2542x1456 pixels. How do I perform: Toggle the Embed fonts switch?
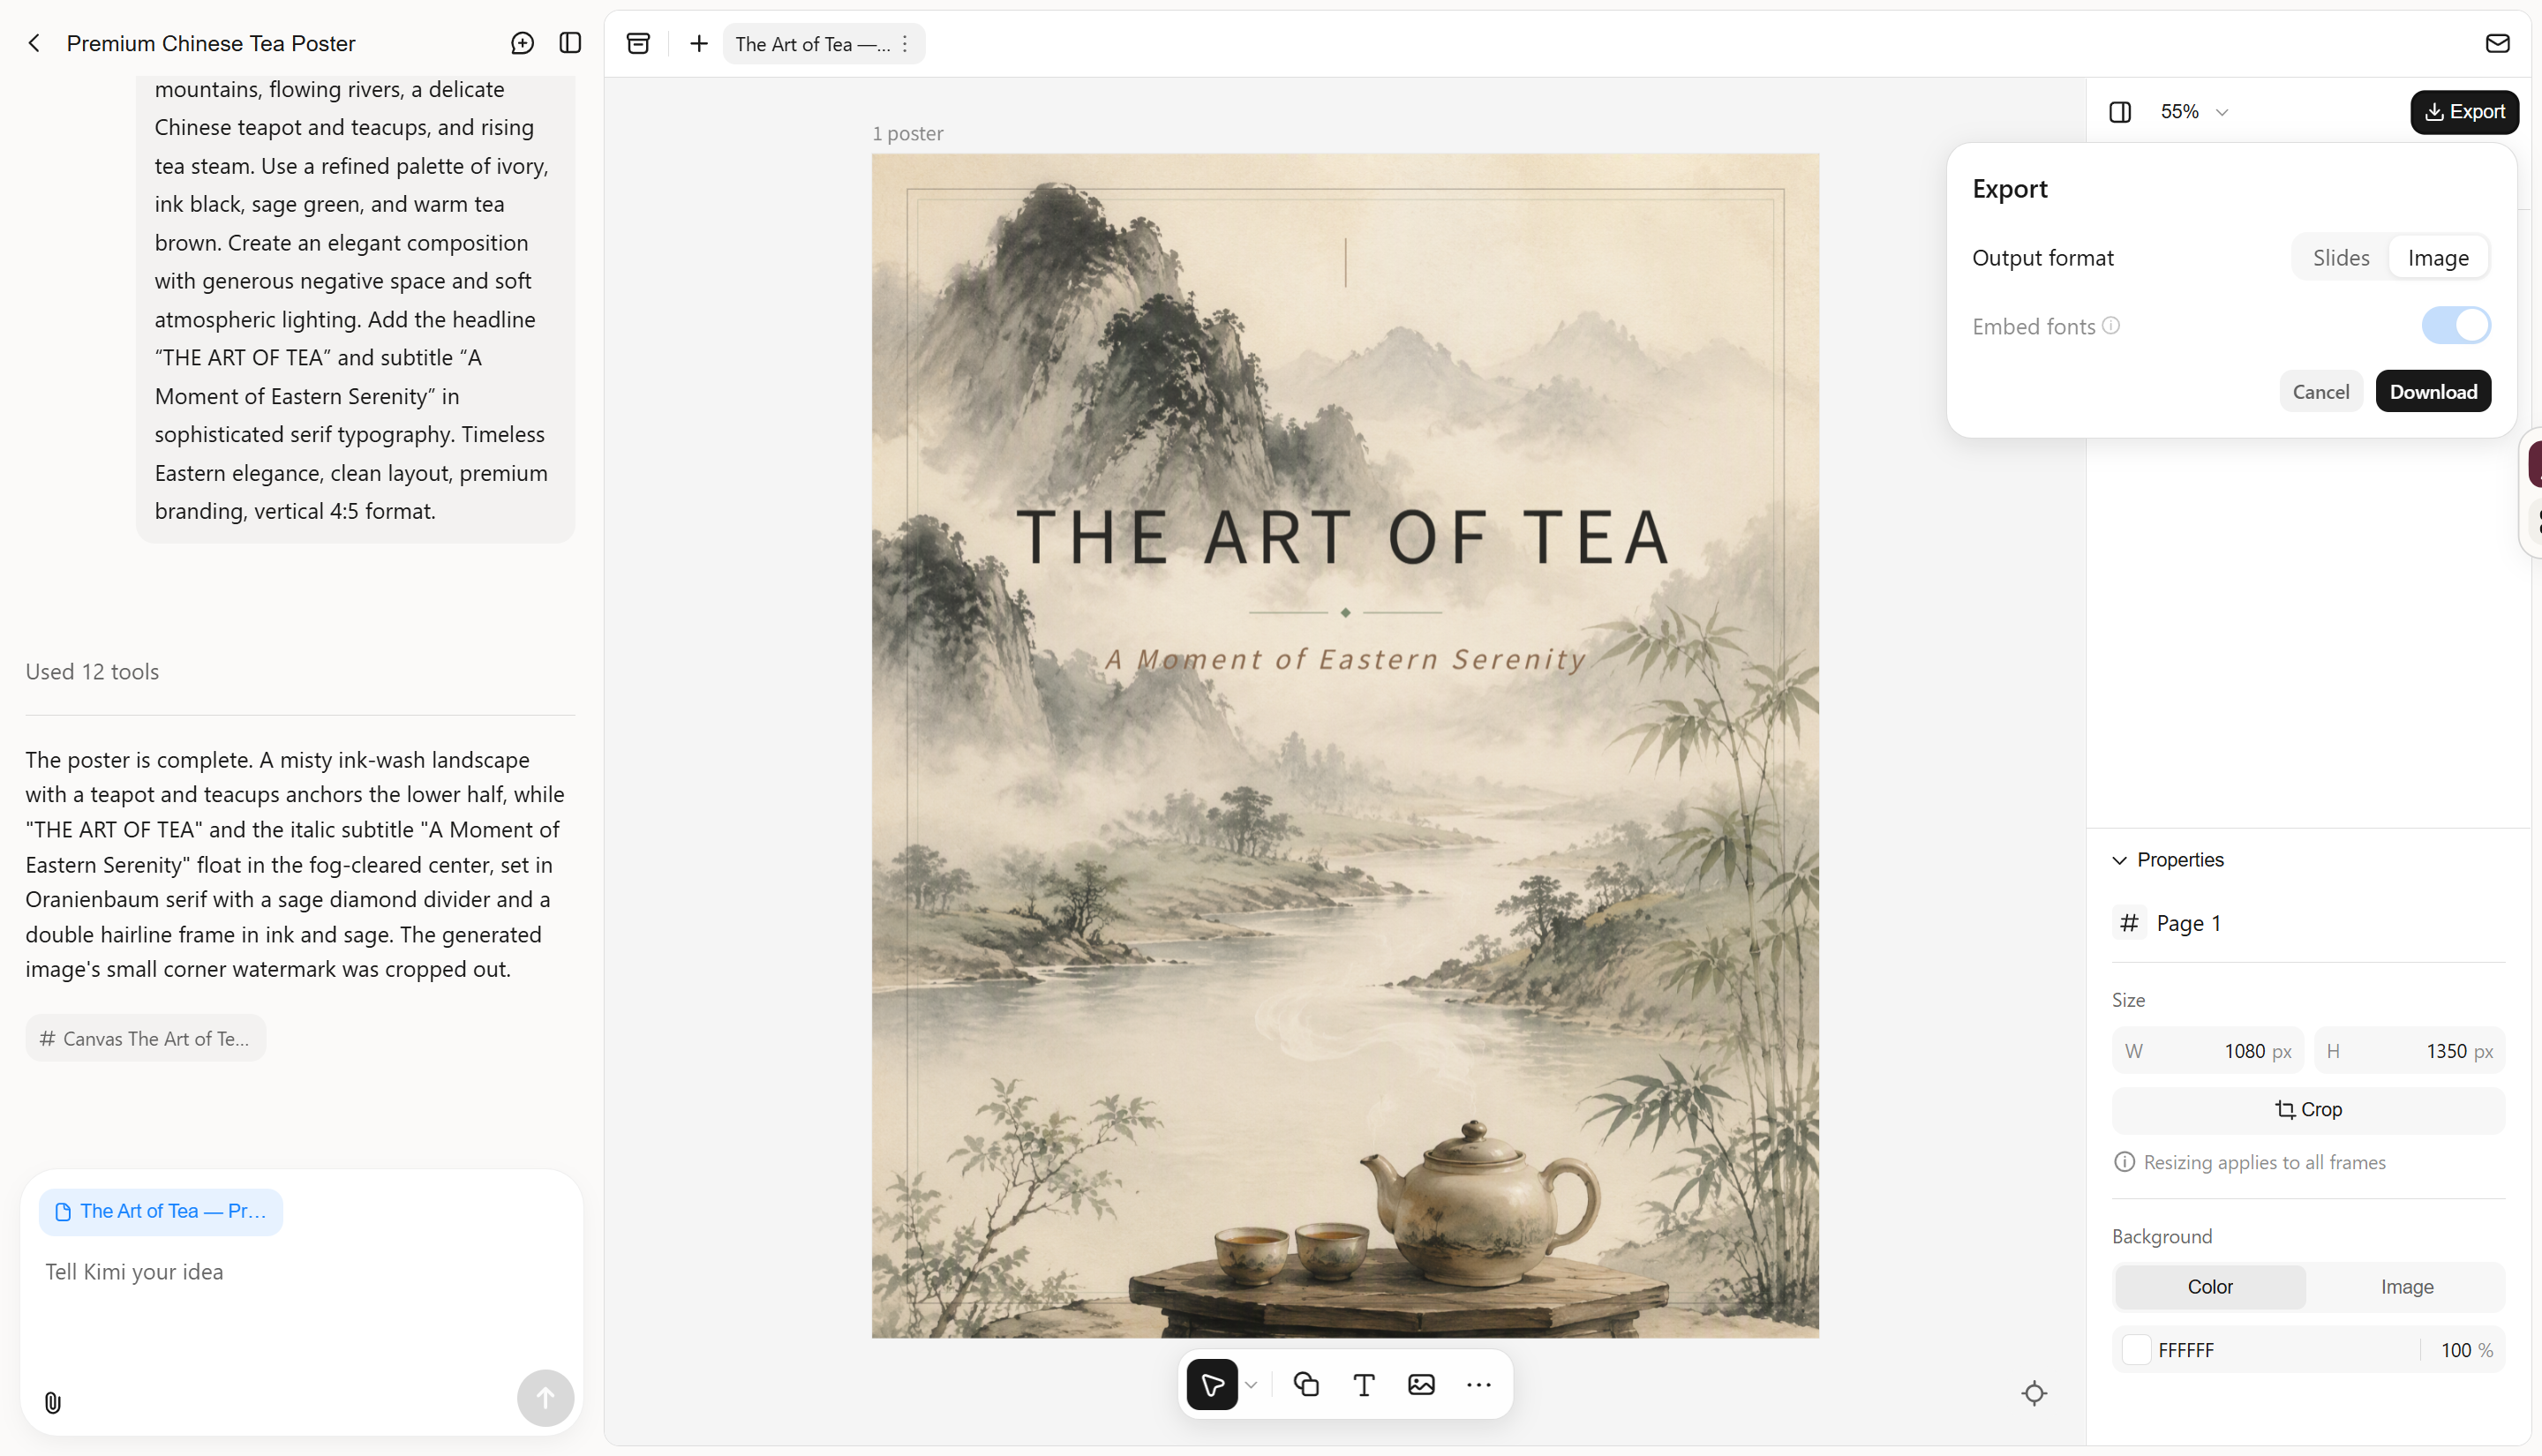click(x=2456, y=326)
